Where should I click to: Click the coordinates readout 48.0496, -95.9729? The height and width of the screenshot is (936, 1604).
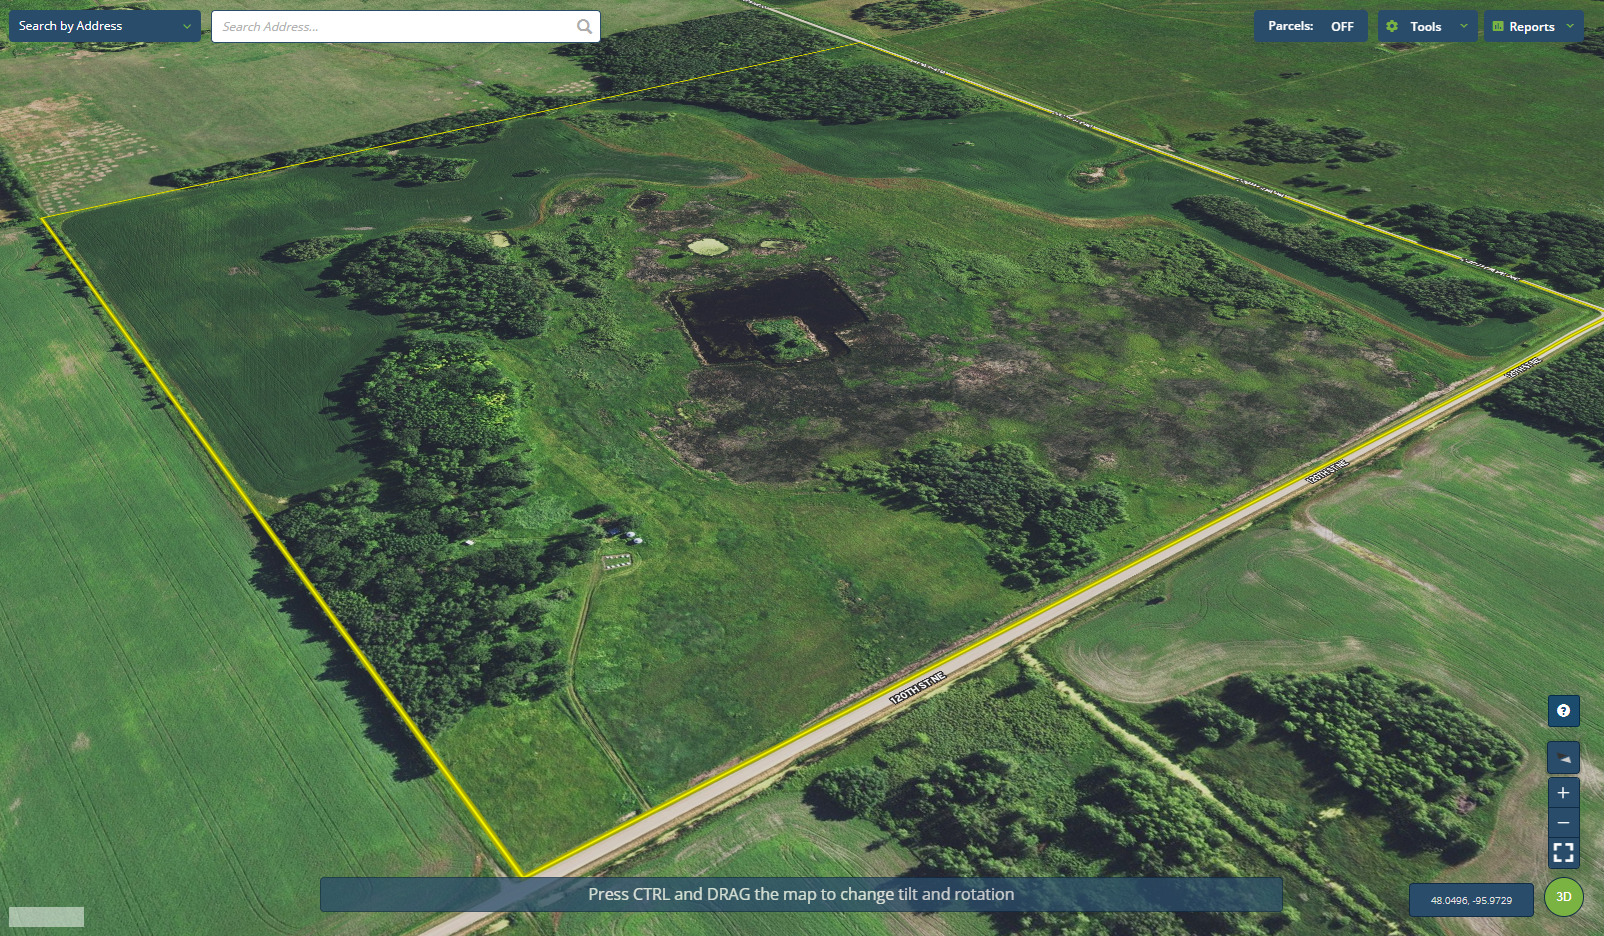pyautogui.click(x=1471, y=900)
